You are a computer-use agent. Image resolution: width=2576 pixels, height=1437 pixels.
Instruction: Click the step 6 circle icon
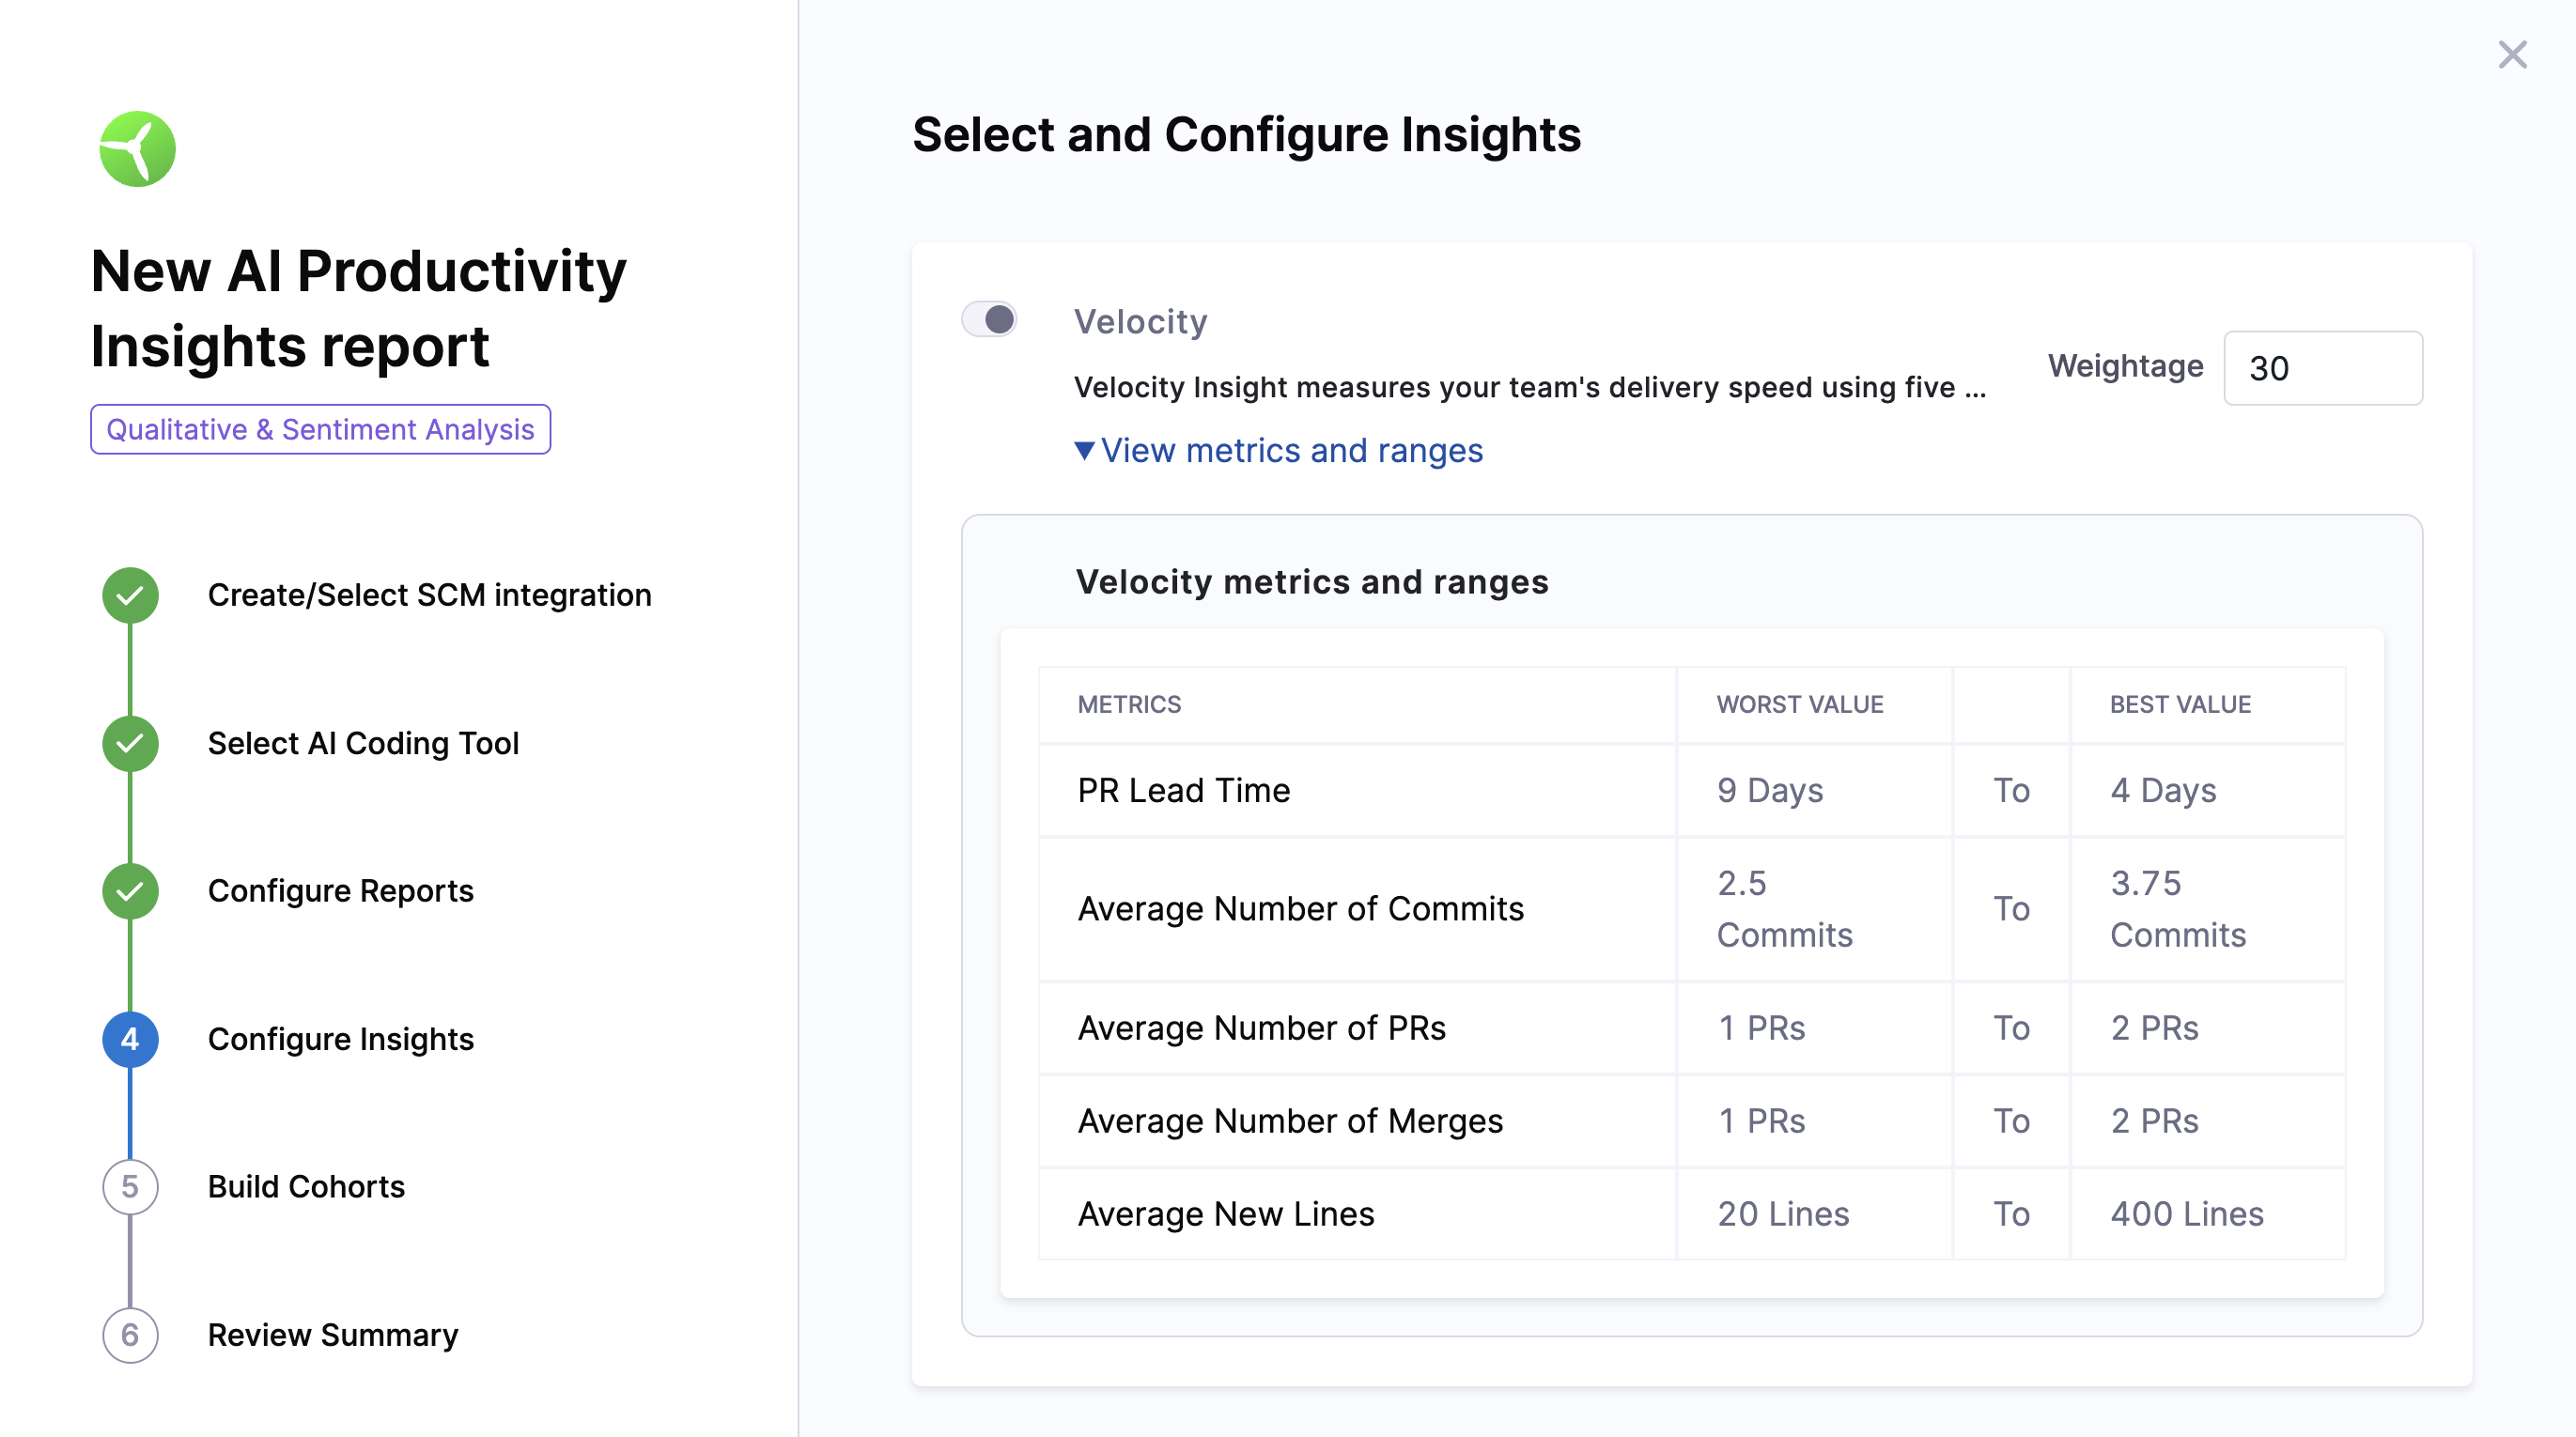pyautogui.click(x=130, y=1335)
